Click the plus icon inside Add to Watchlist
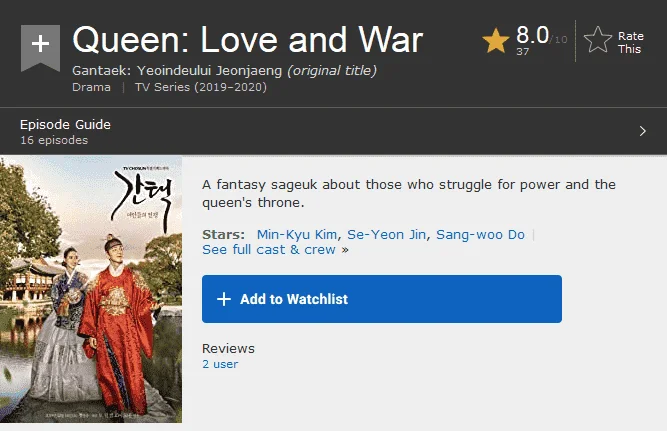The height and width of the screenshot is (431, 667). [x=224, y=299]
